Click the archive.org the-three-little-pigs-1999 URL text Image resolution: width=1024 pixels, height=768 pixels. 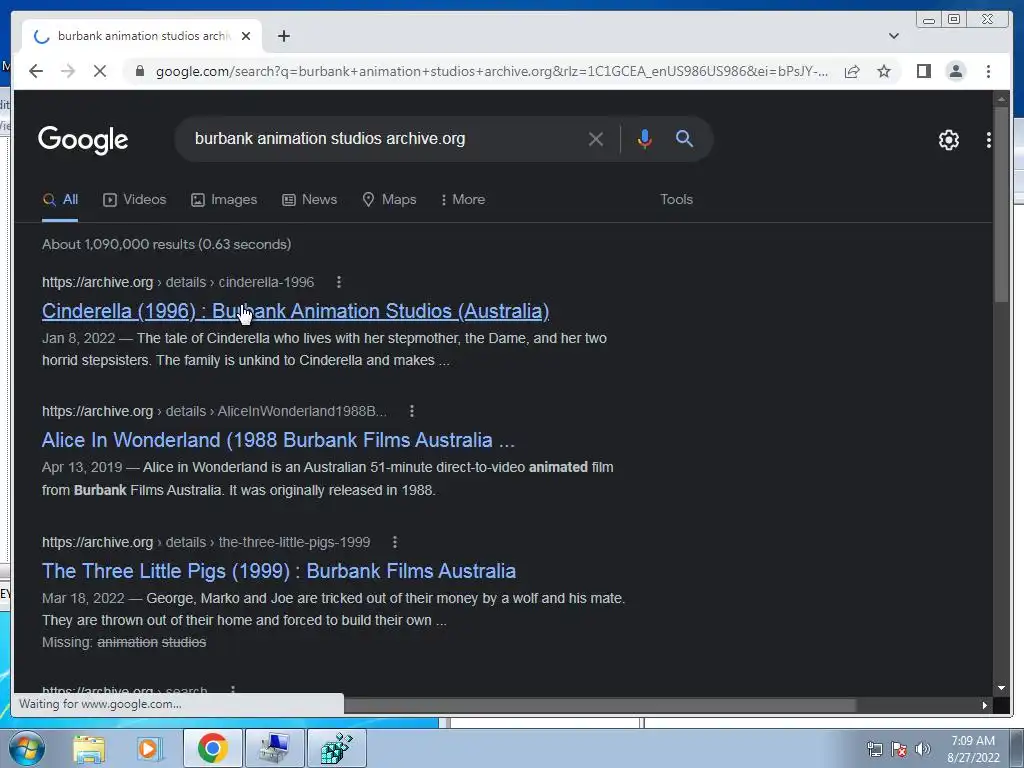206,542
